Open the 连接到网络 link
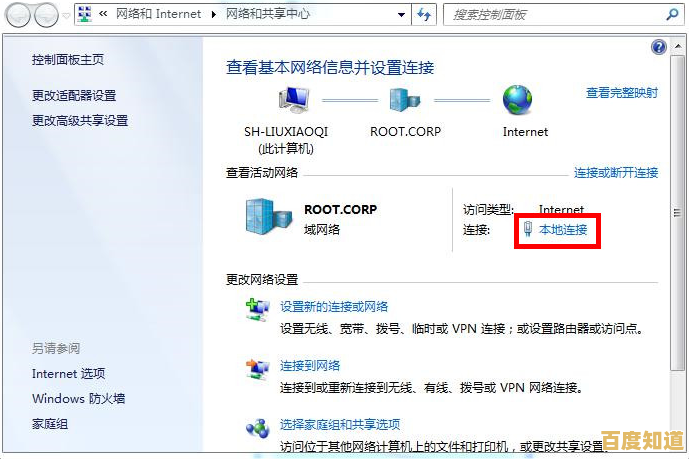The width and height of the screenshot is (689, 459). (310, 365)
